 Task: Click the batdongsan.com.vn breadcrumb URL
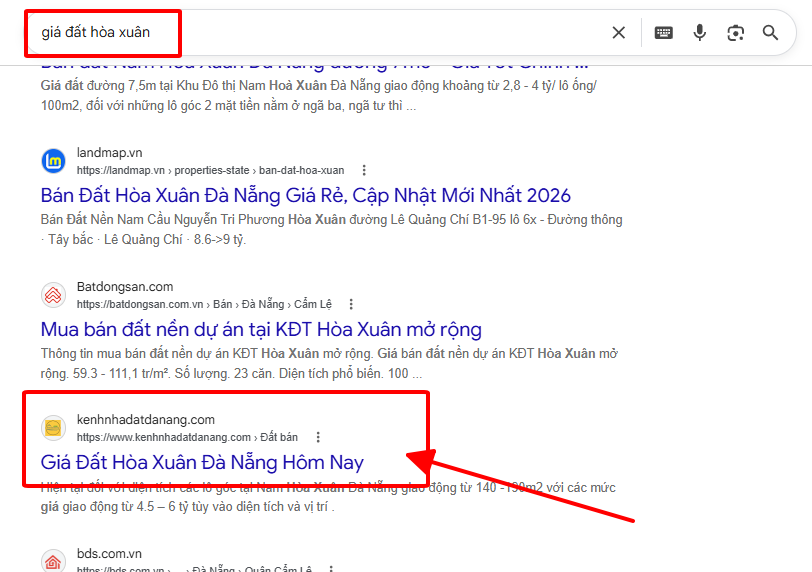tap(204, 304)
